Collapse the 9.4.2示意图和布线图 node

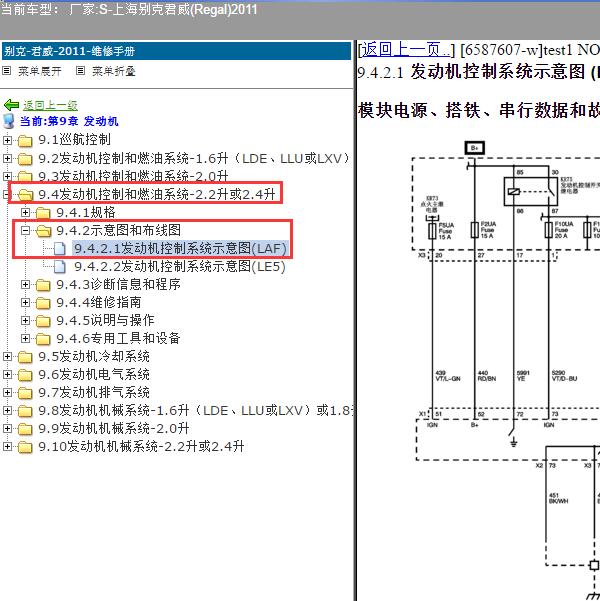click(25, 230)
